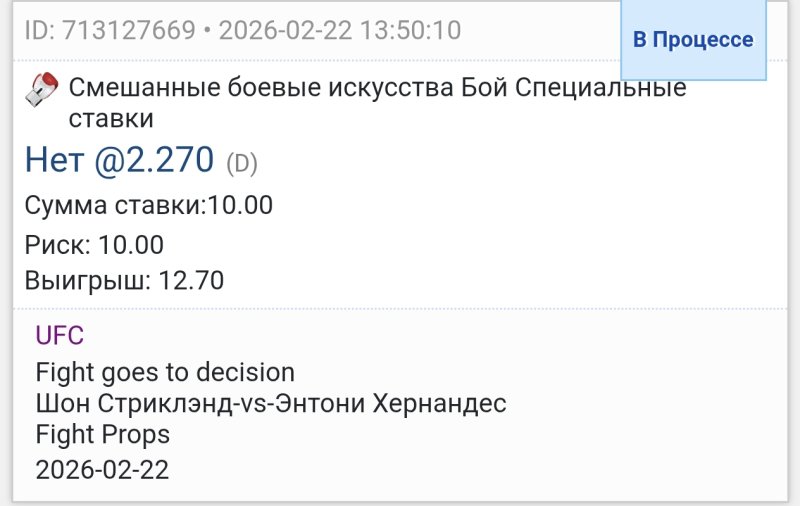The height and width of the screenshot is (506, 800).
Task: Click the "Сумма ставки:10.00" line
Action: tap(149, 206)
